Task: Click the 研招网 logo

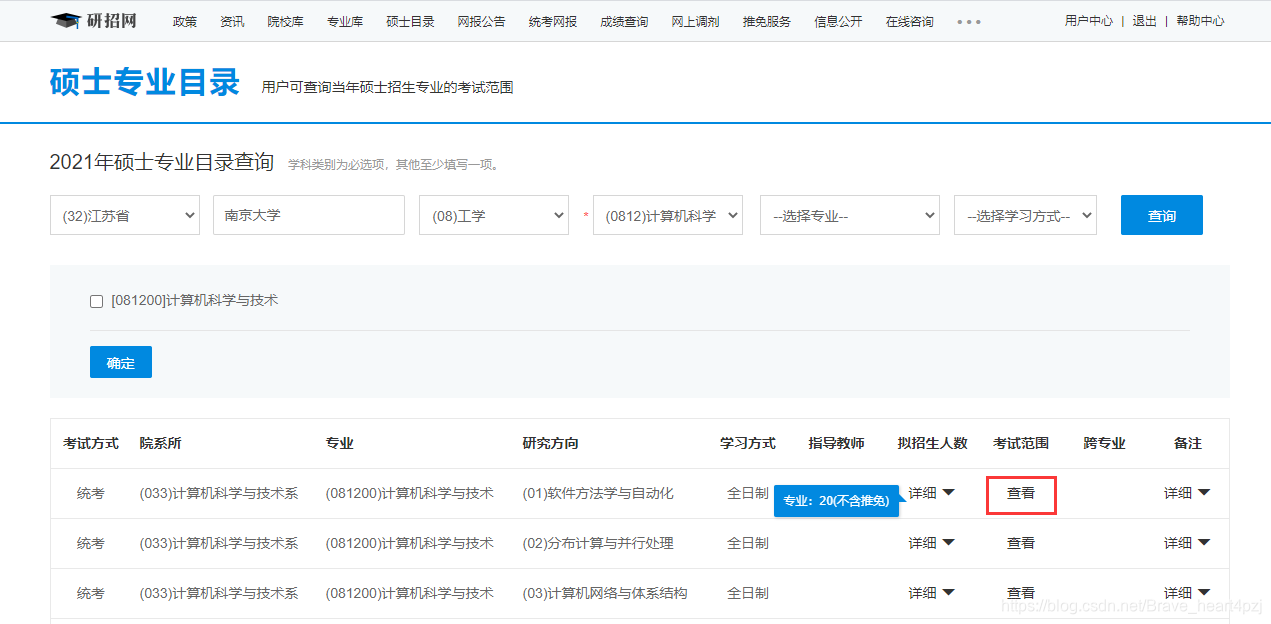Action: [x=93, y=20]
